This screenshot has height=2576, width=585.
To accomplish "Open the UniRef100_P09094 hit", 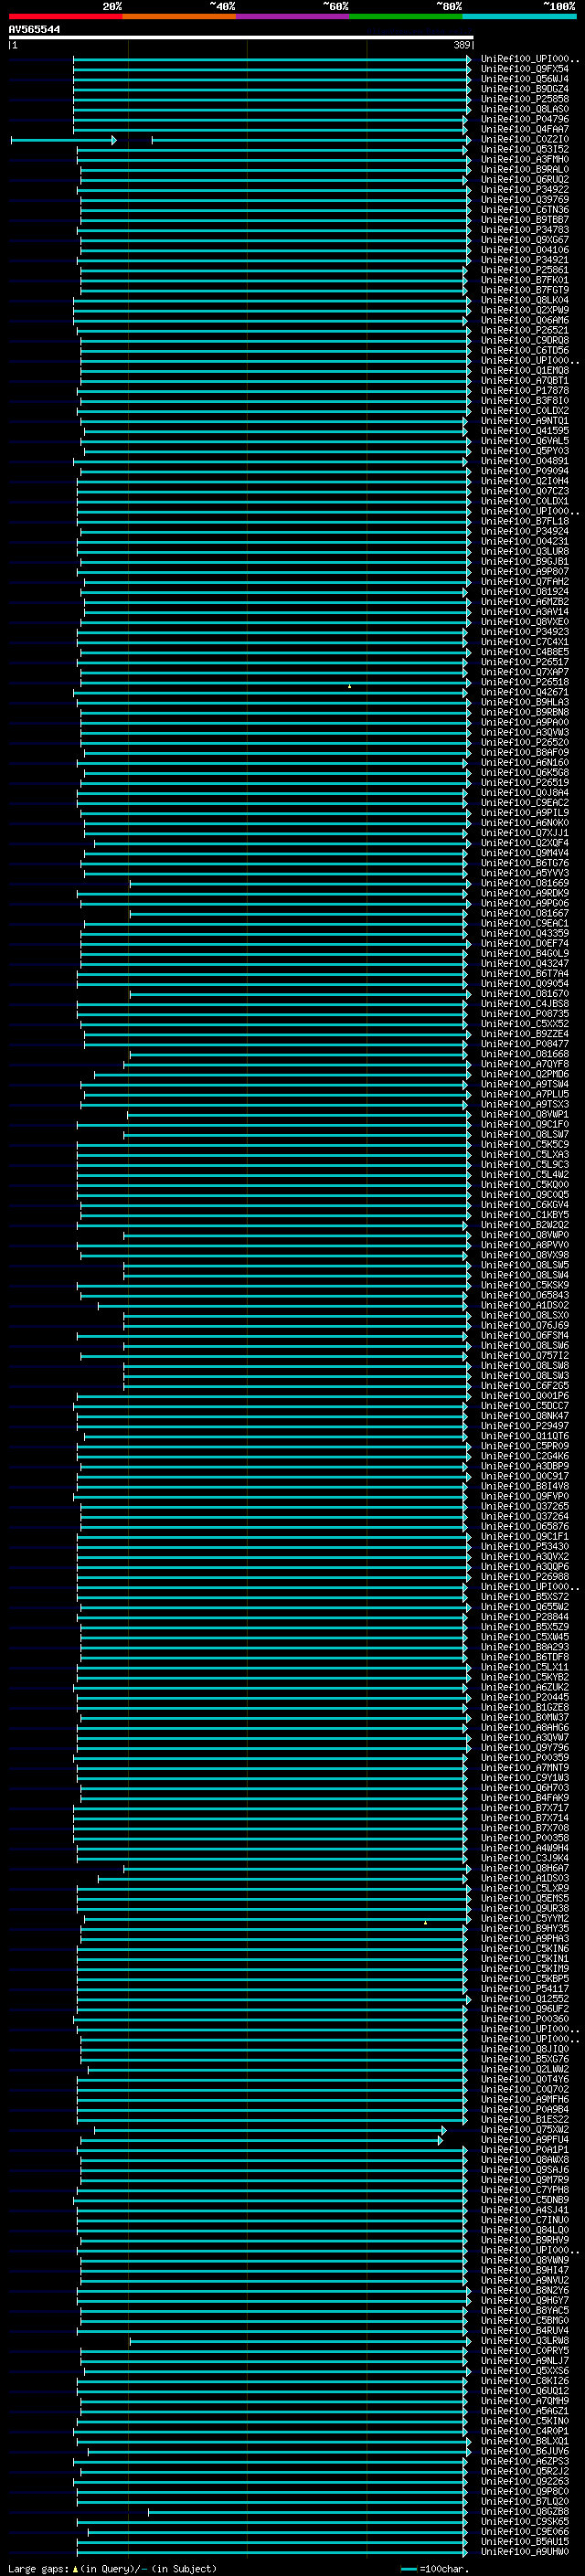I will coord(525,471).
